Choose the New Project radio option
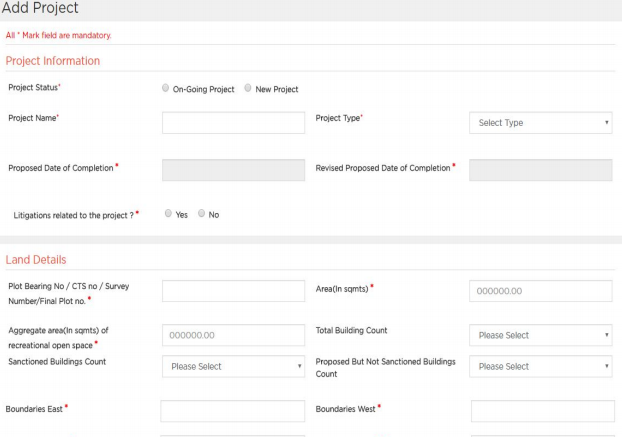Image resolution: width=622 pixels, height=437 pixels. (x=248, y=88)
